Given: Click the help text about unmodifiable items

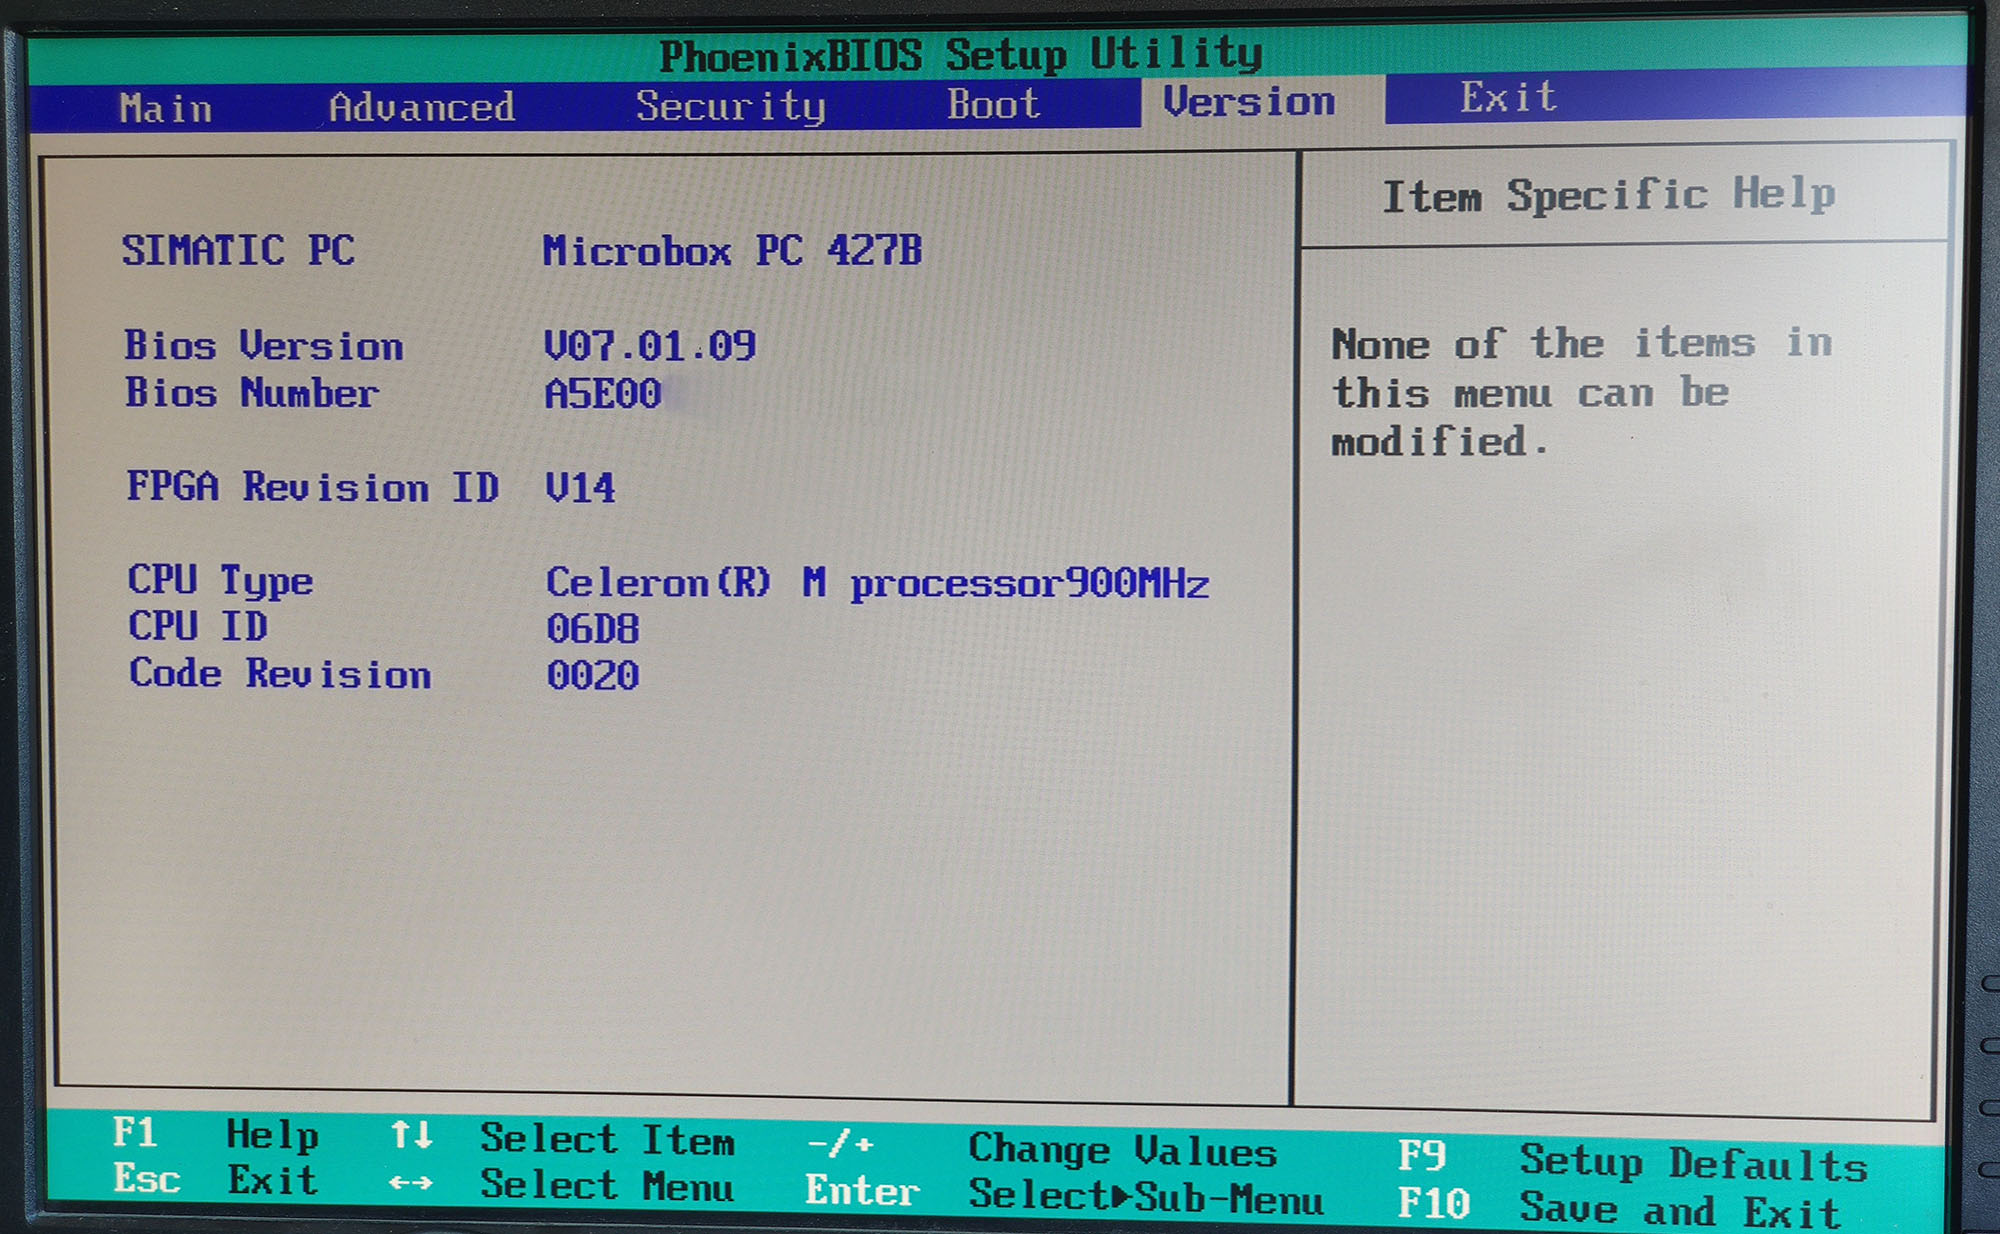Looking at the screenshot, I should (1582, 392).
